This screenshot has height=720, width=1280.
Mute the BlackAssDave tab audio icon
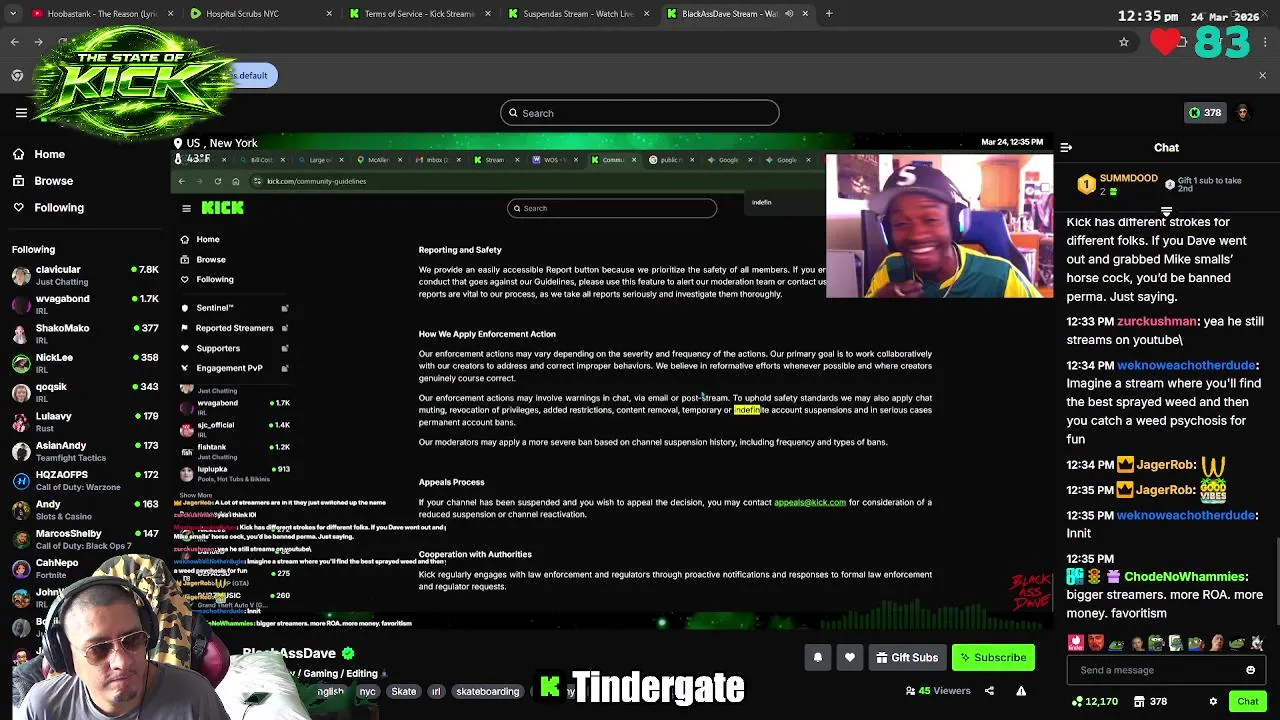click(x=789, y=14)
